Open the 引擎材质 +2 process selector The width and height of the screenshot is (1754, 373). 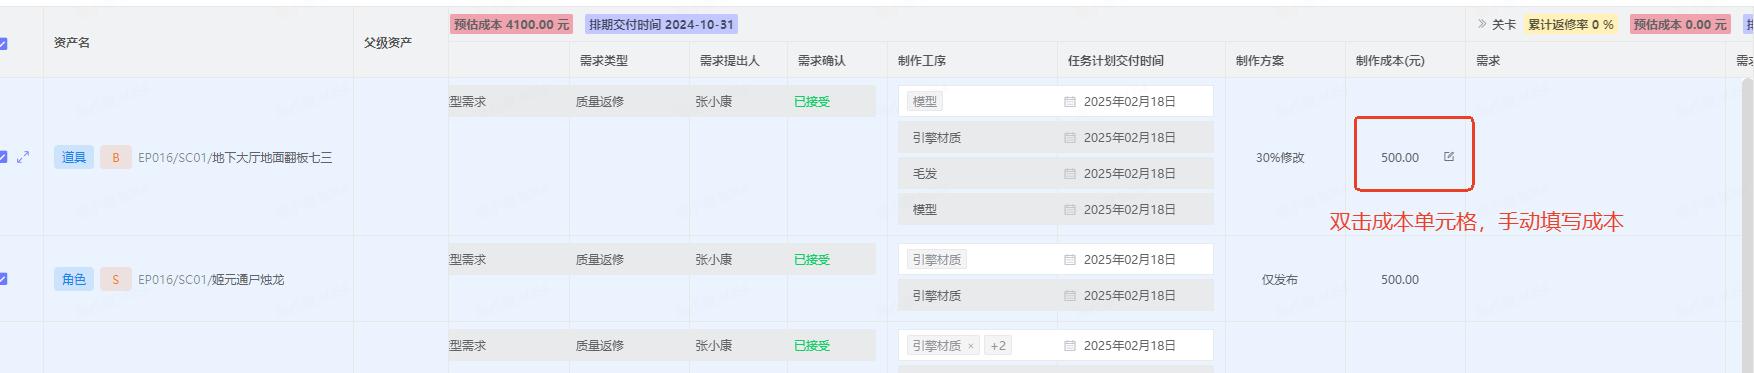pos(977,345)
